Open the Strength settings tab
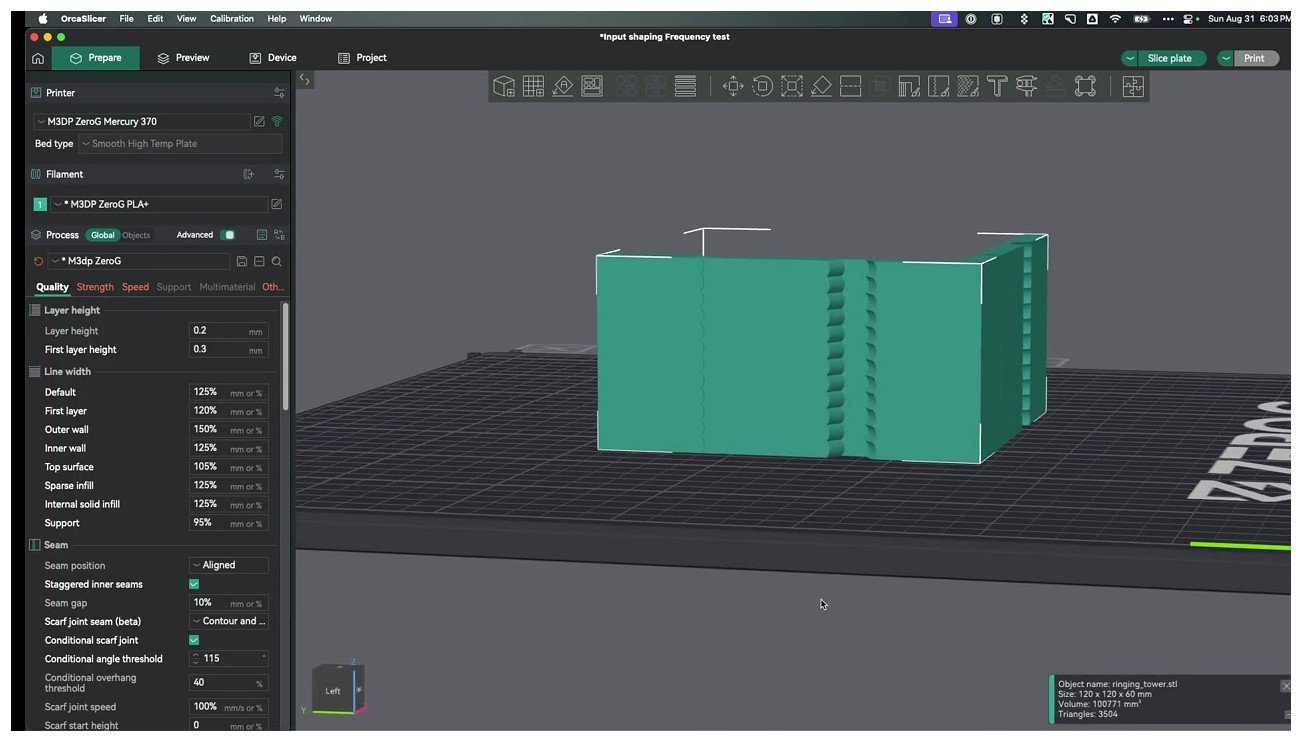Viewport: 1302px width, 742px height. point(95,287)
